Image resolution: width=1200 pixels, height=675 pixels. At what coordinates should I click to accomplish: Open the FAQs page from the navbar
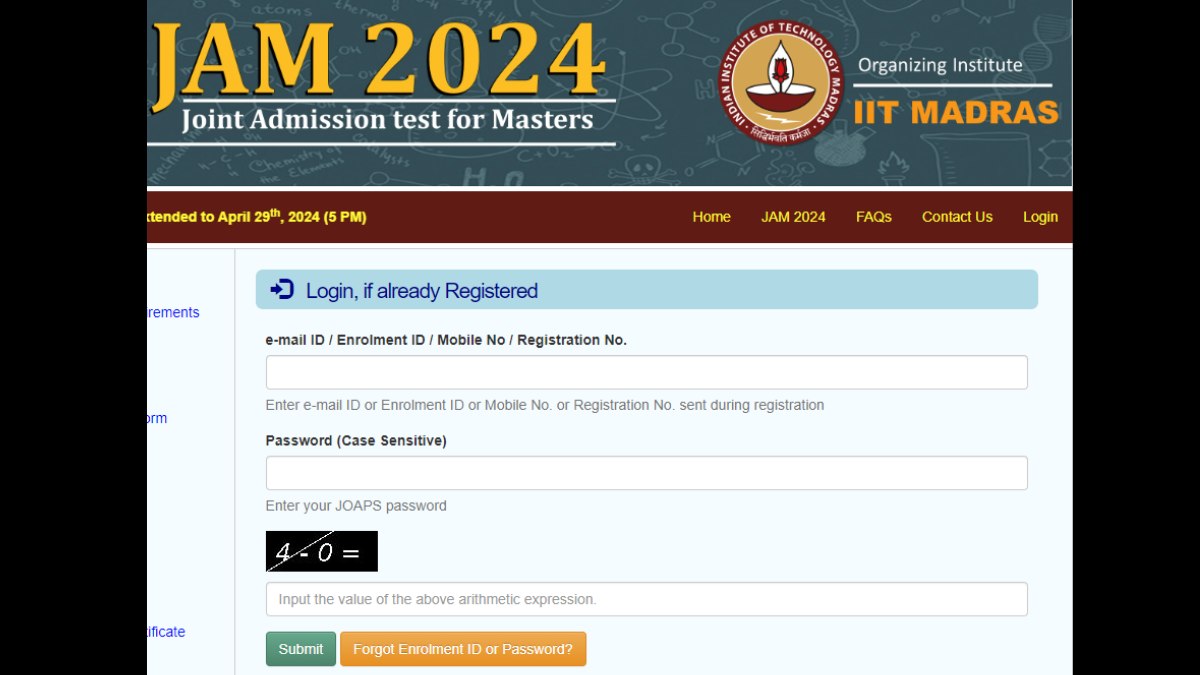click(873, 217)
